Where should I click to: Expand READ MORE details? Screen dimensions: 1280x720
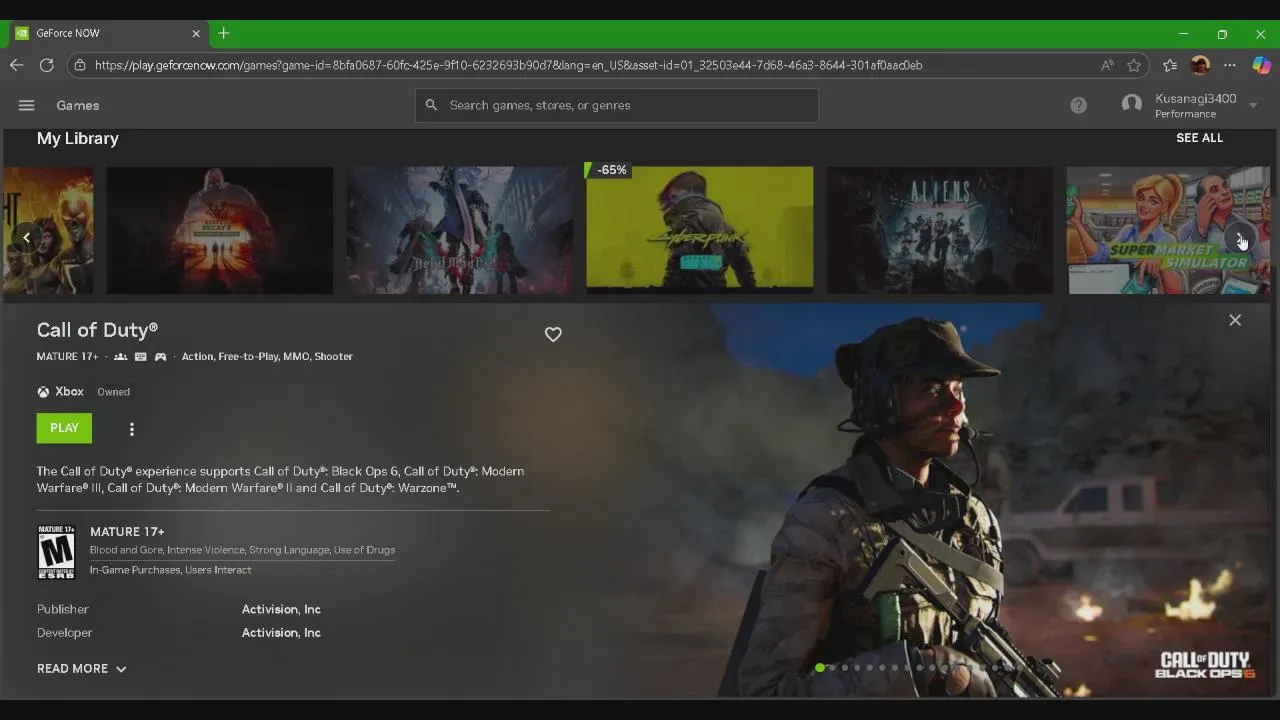pos(82,668)
